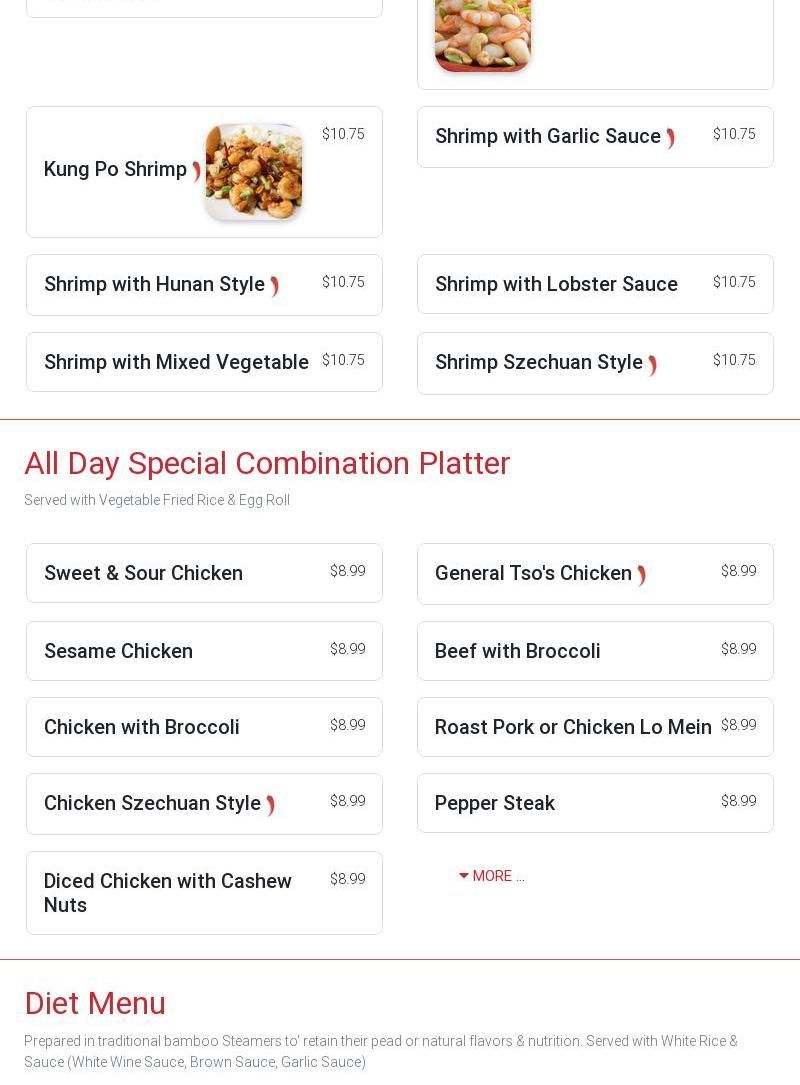Click the spicy icon next to Shrimp Szechuan Style

point(652,365)
